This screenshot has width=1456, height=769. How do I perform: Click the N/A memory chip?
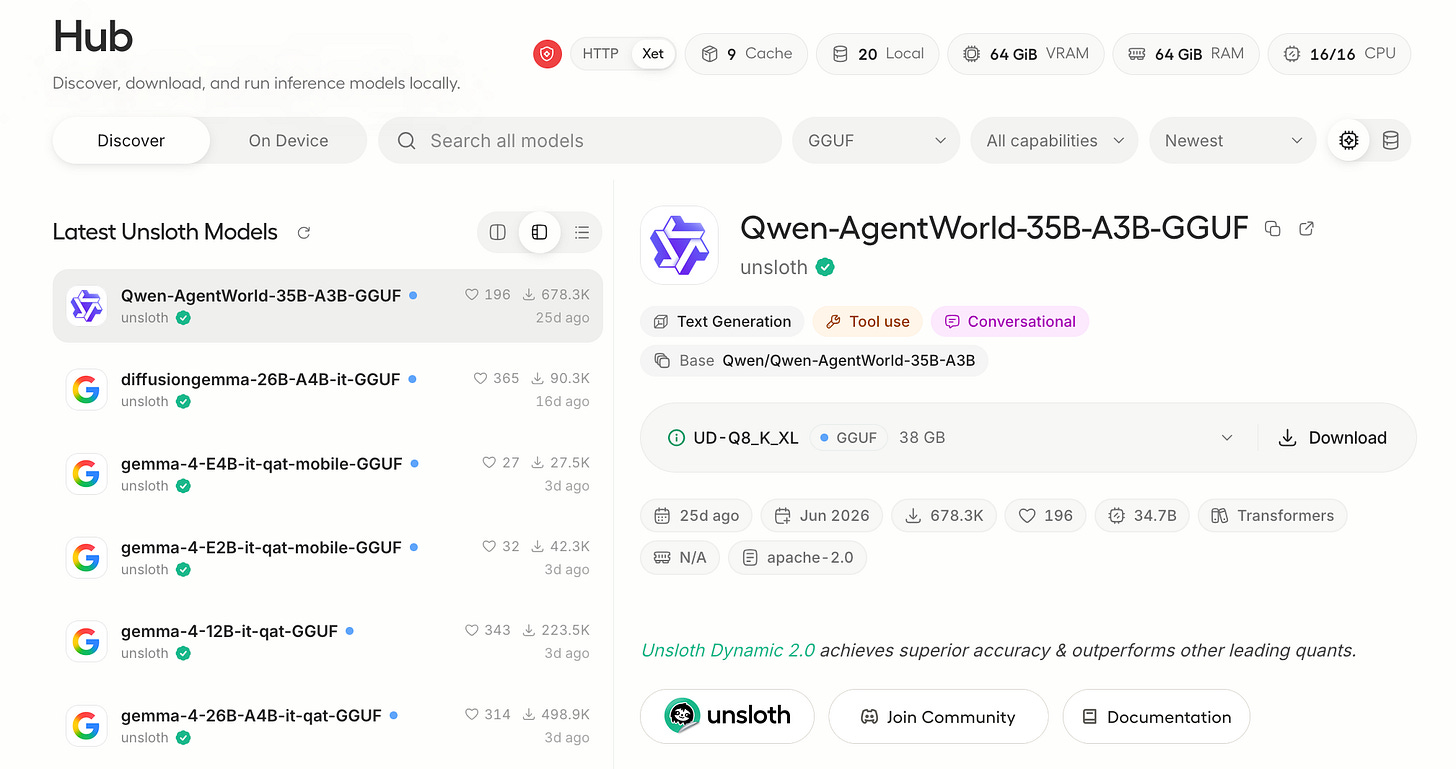pos(680,558)
